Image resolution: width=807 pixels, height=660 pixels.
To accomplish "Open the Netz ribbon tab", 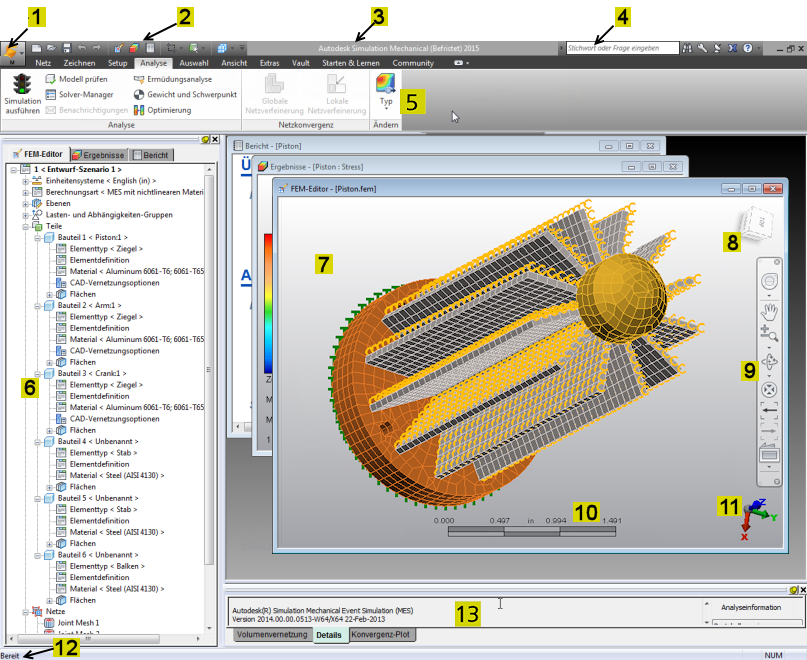I will 43,63.
